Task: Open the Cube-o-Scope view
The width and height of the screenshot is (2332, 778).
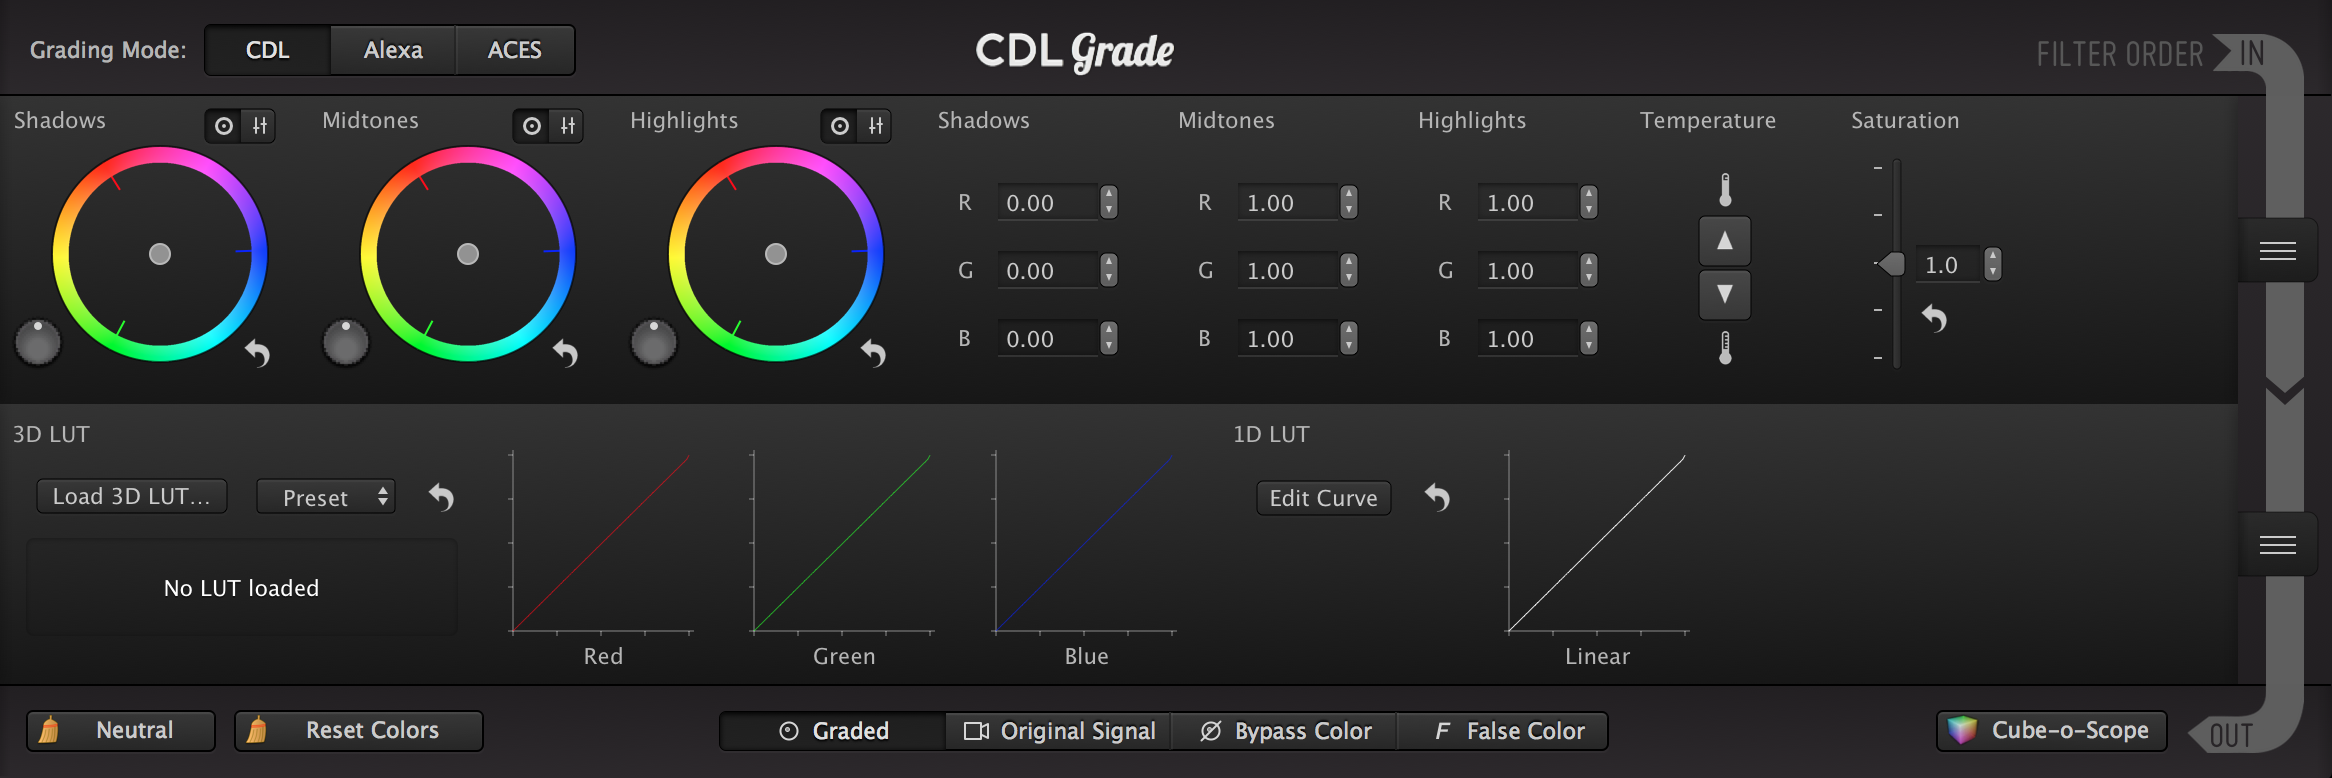Action: pos(2051,731)
